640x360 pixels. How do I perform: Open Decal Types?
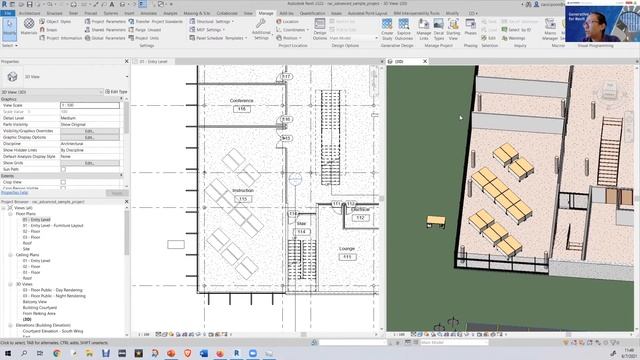point(439,29)
